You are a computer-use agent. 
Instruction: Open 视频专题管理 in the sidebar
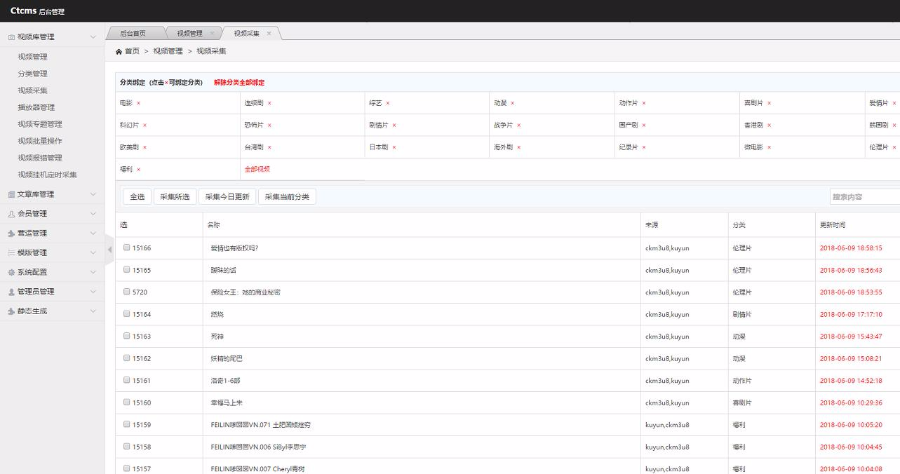[40, 124]
